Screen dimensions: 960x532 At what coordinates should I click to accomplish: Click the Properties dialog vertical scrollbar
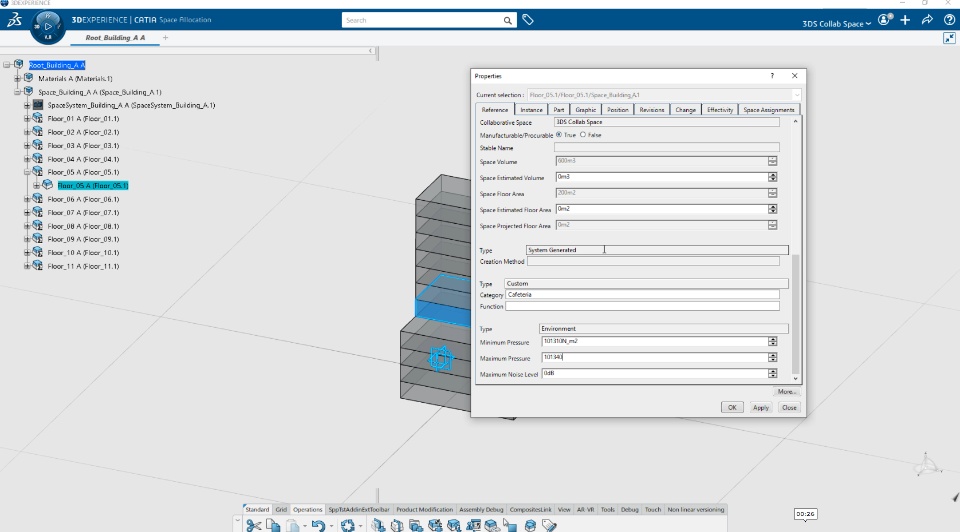point(795,313)
